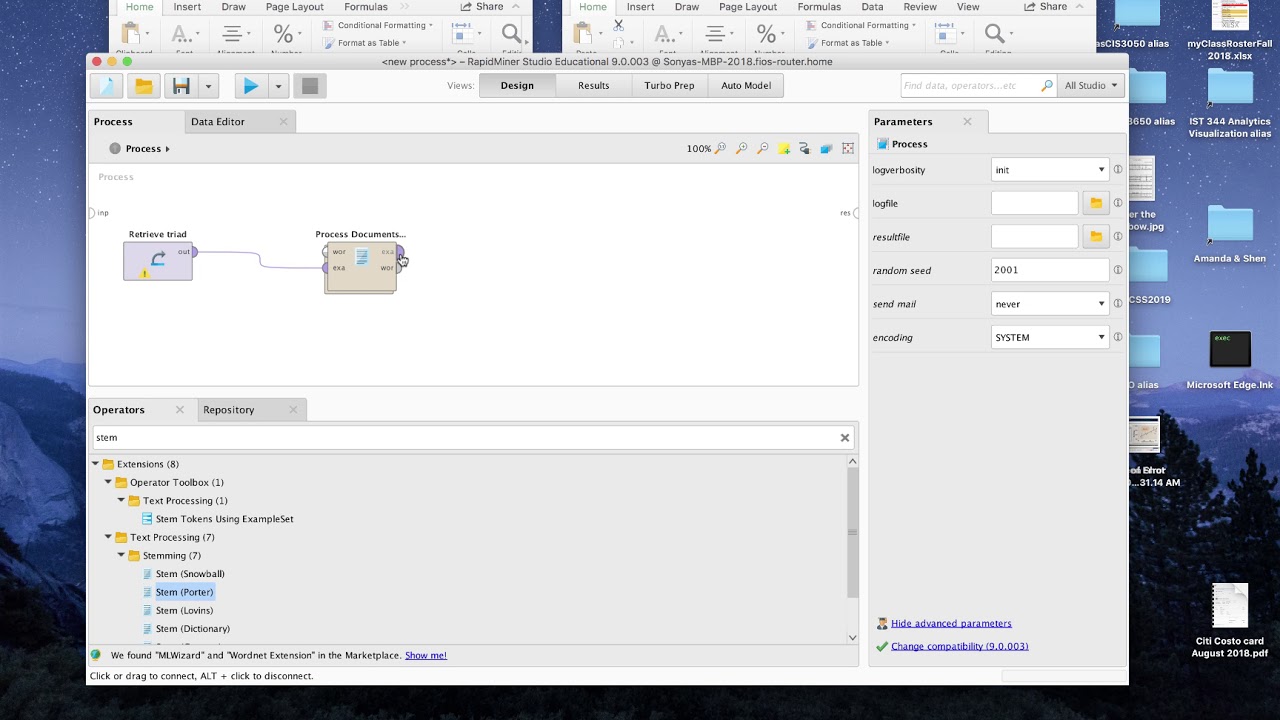Create a new process with the blank-page icon
This screenshot has width=1280, height=720.
click(107, 86)
